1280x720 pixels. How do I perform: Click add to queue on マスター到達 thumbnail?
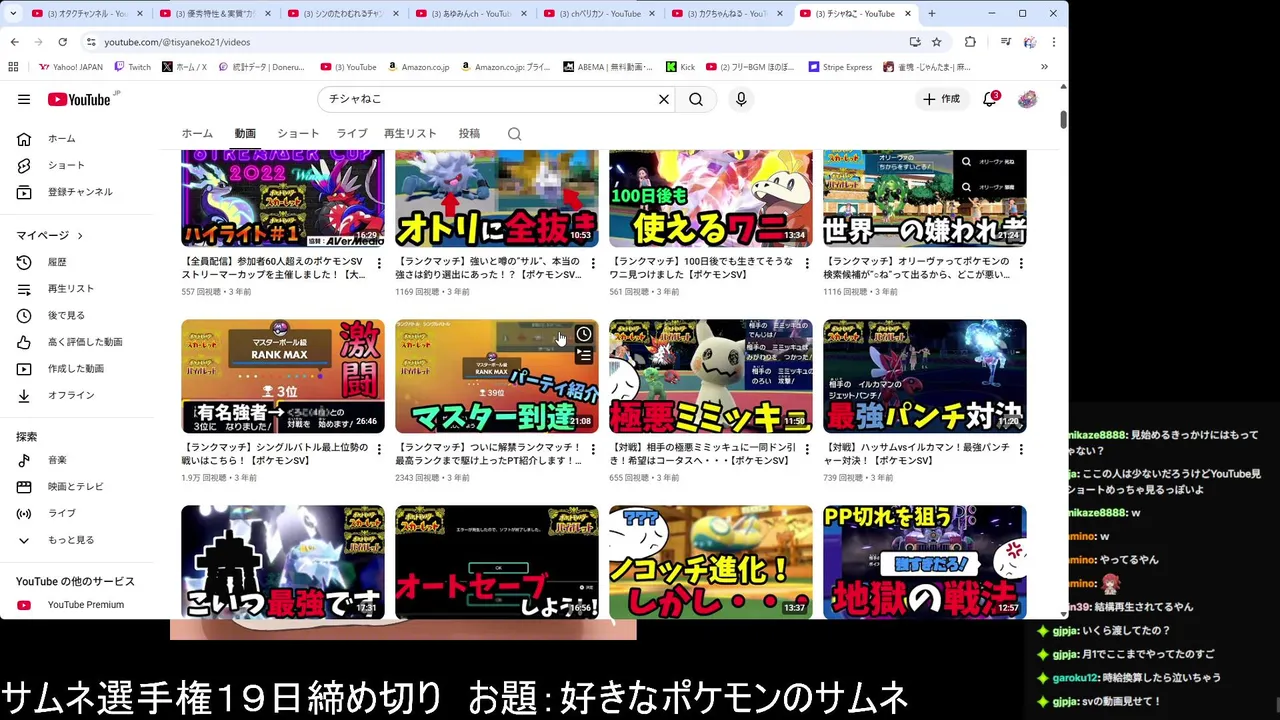click(x=584, y=356)
